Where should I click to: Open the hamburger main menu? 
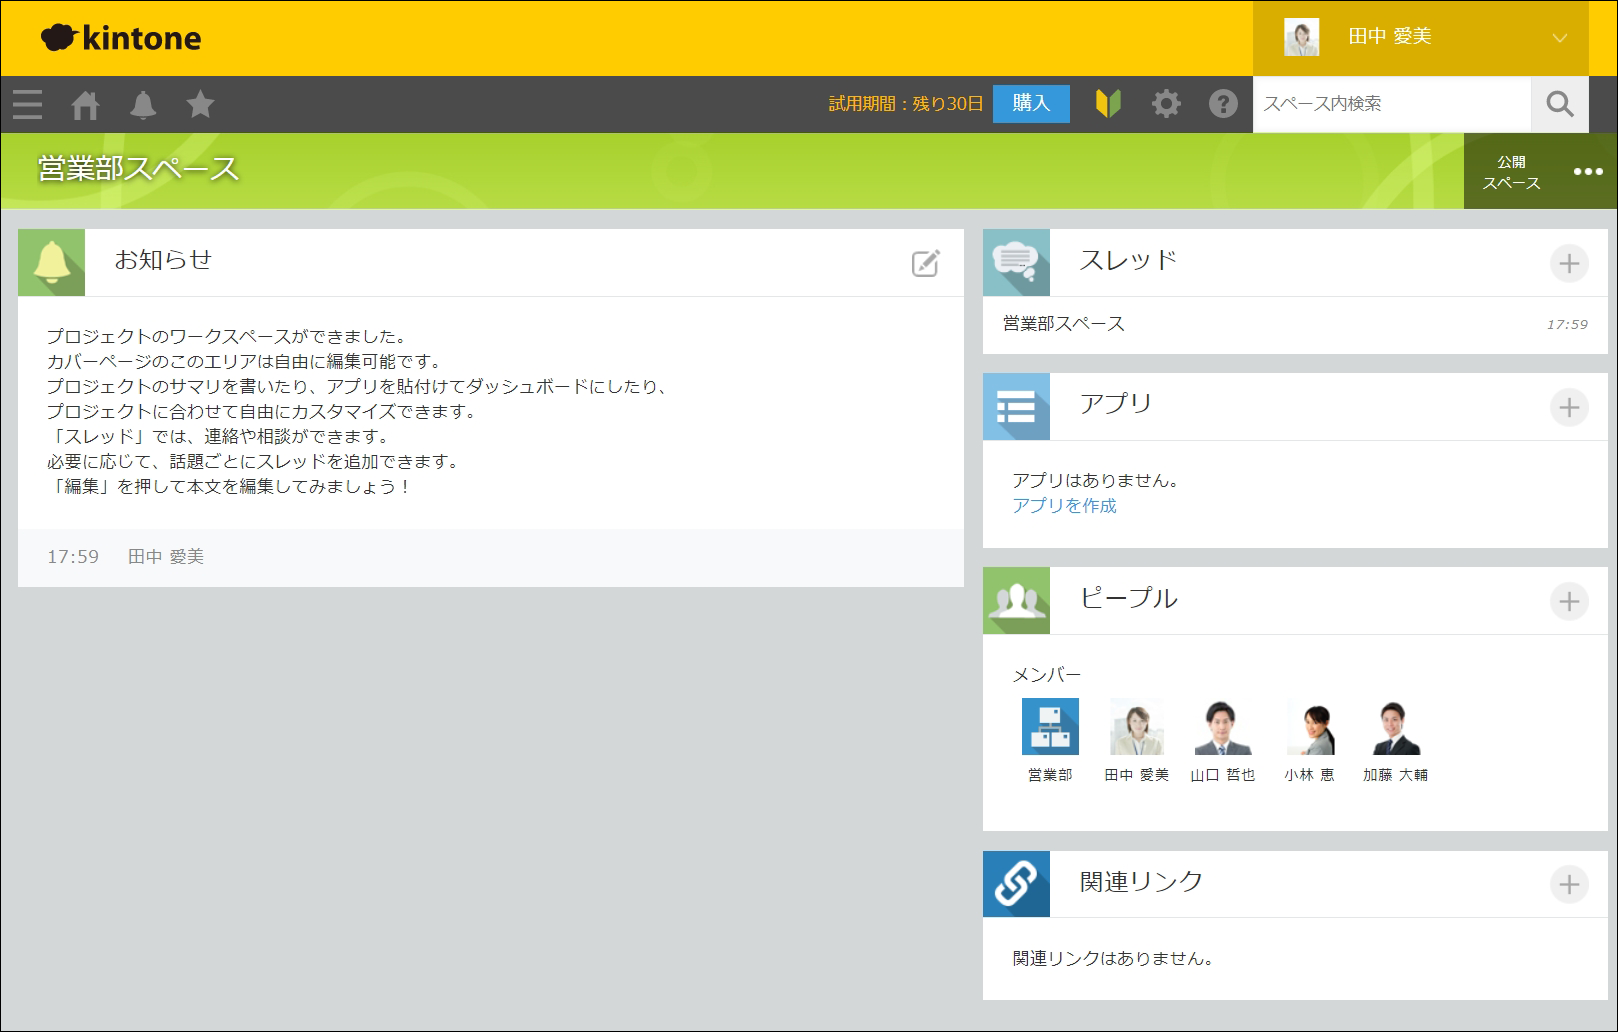click(28, 104)
